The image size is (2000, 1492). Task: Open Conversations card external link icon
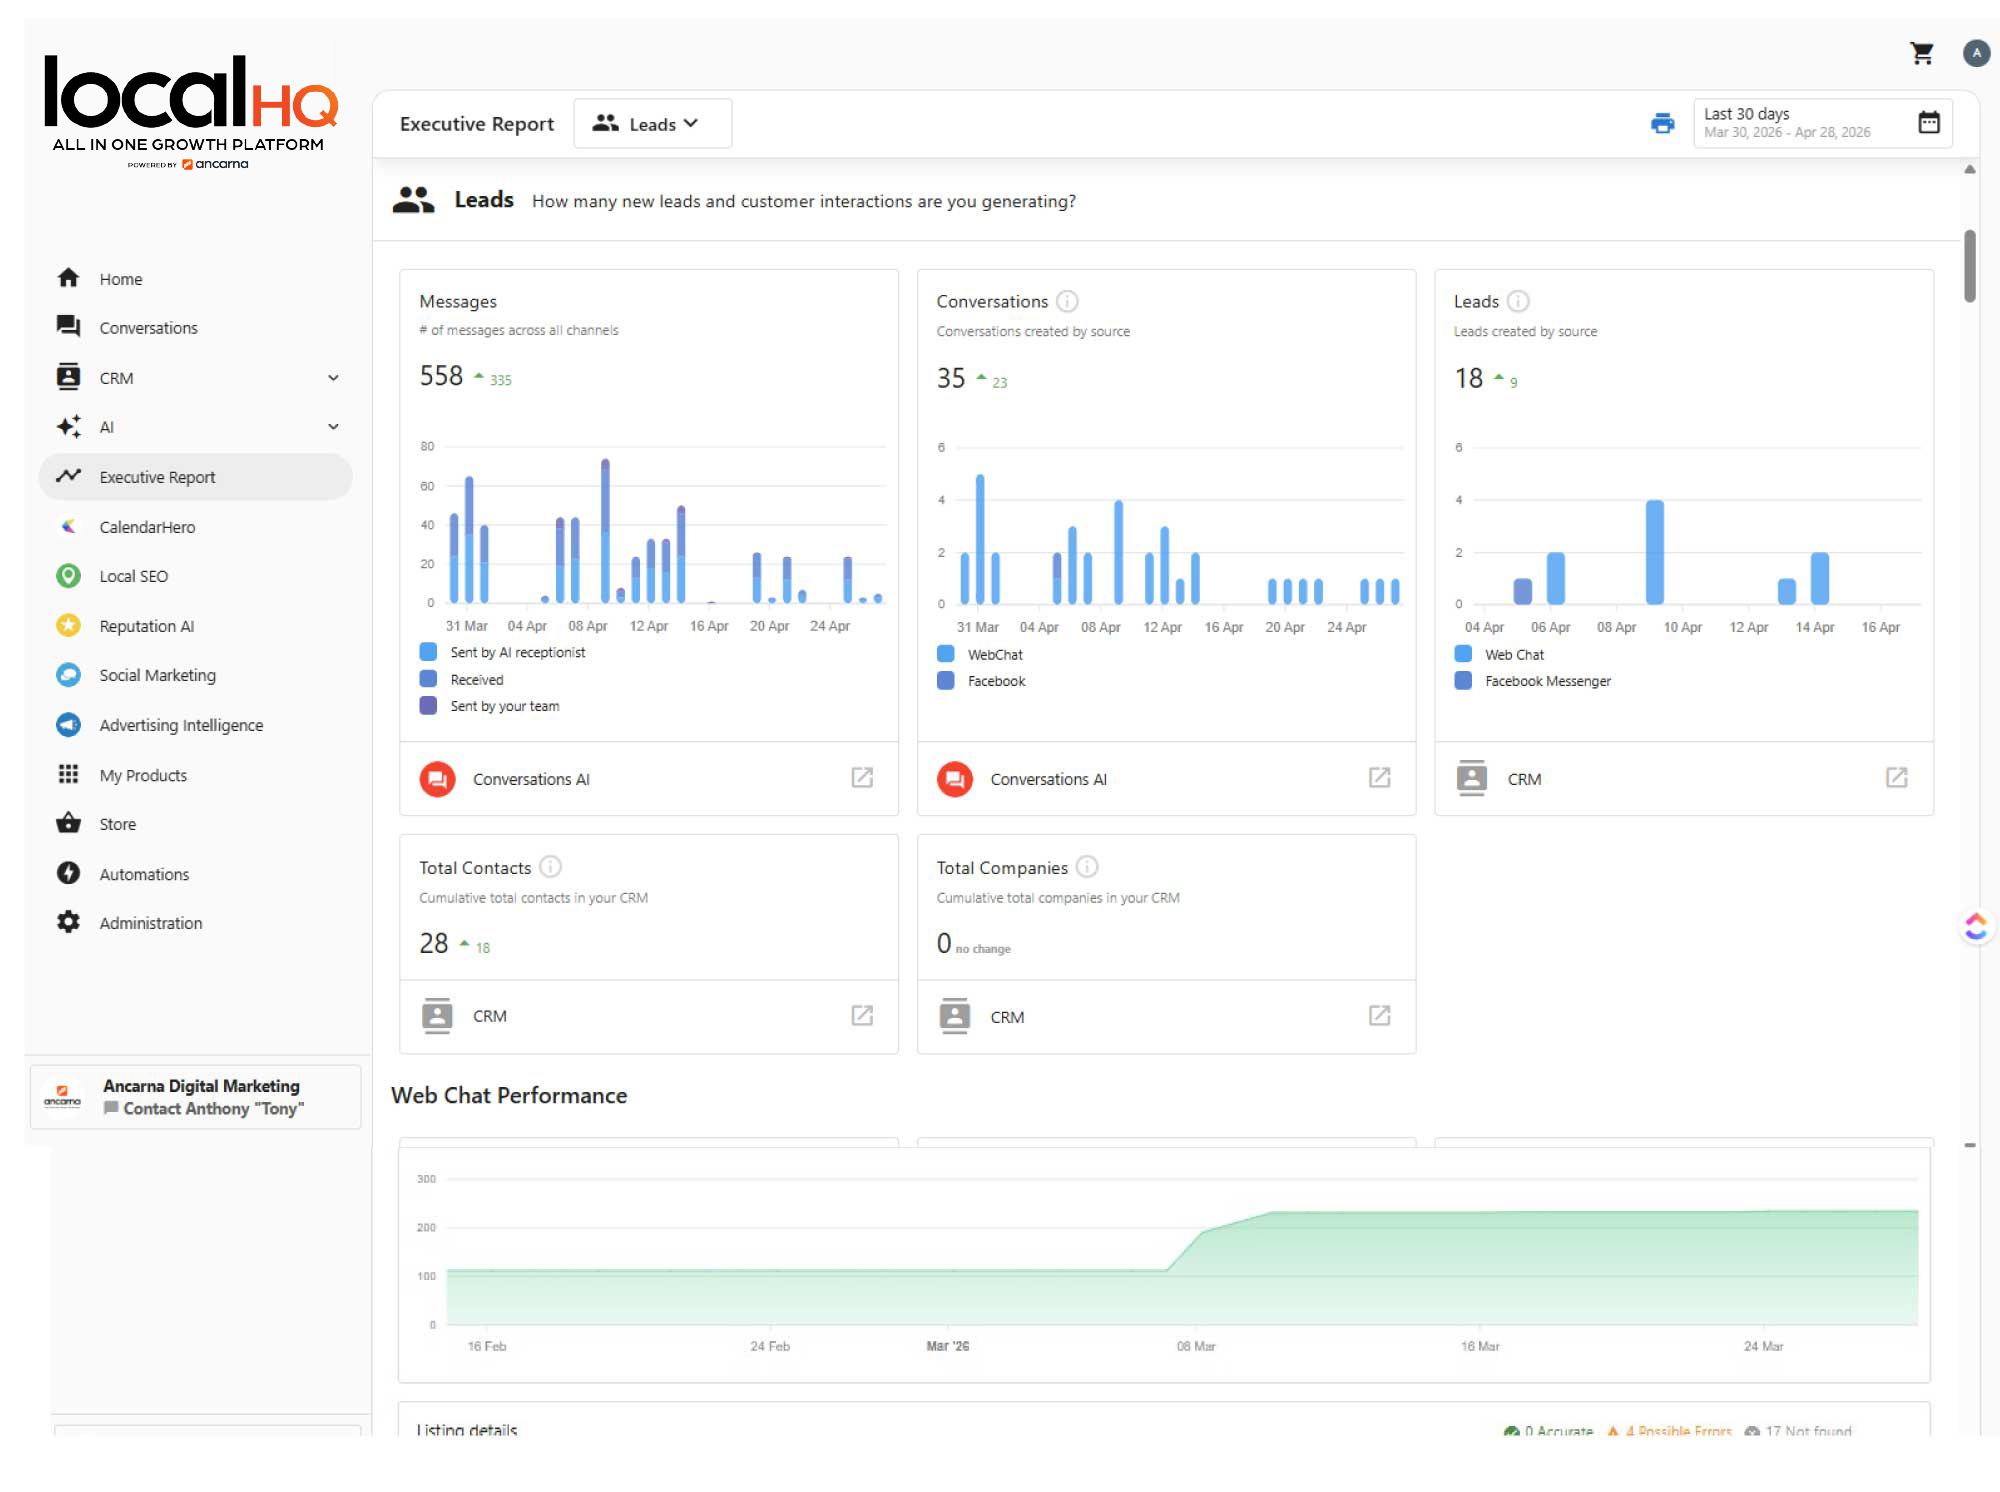click(1379, 777)
